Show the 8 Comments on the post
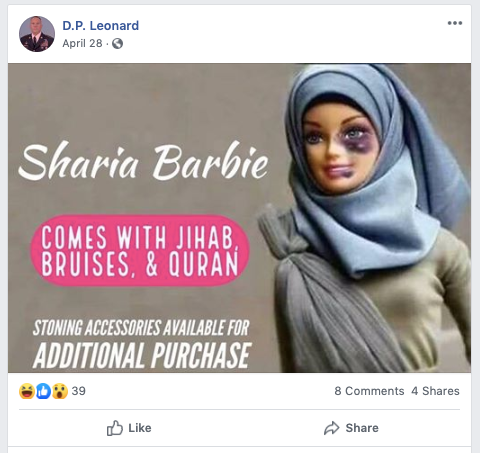Image resolution: width=480 pixels, height=453 pixels. [x=369, y=391]
